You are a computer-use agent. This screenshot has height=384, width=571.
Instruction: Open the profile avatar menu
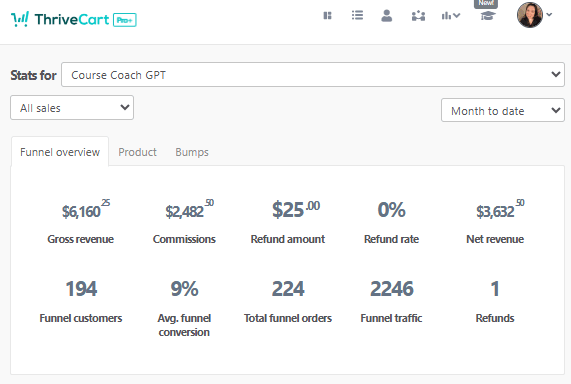click(530, 15)
